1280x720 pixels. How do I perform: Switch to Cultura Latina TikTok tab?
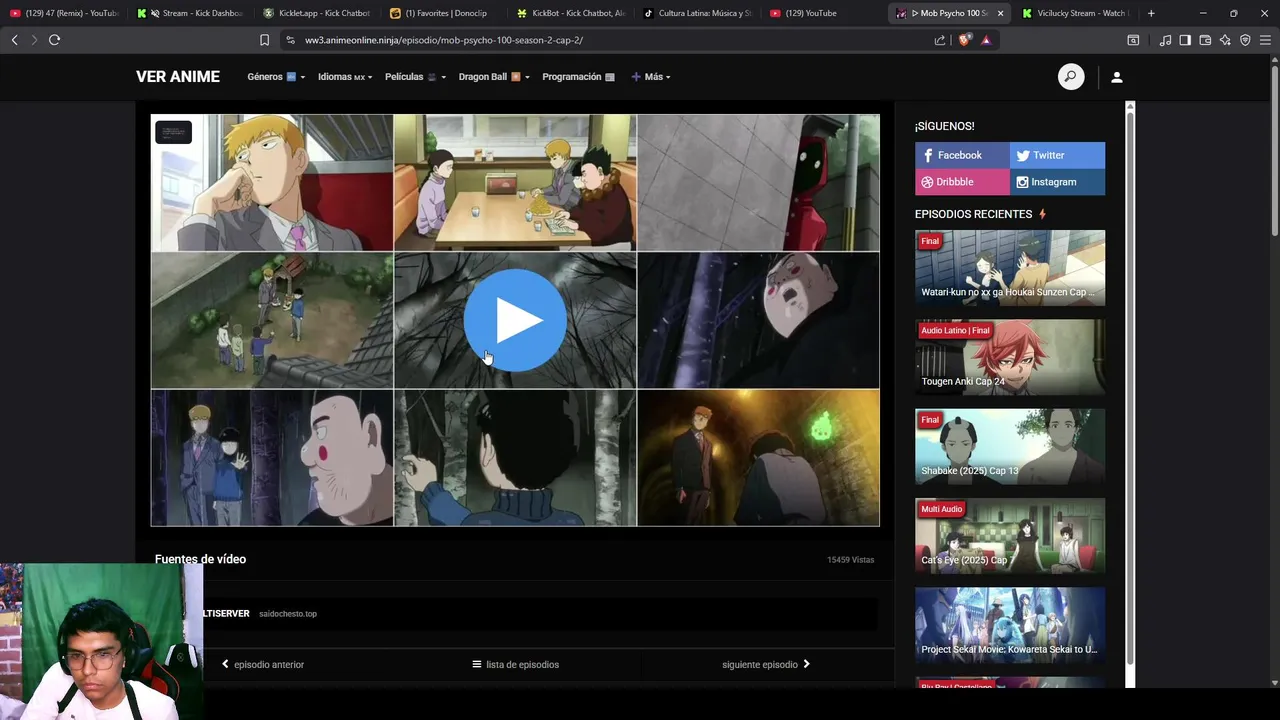[698, 13]
